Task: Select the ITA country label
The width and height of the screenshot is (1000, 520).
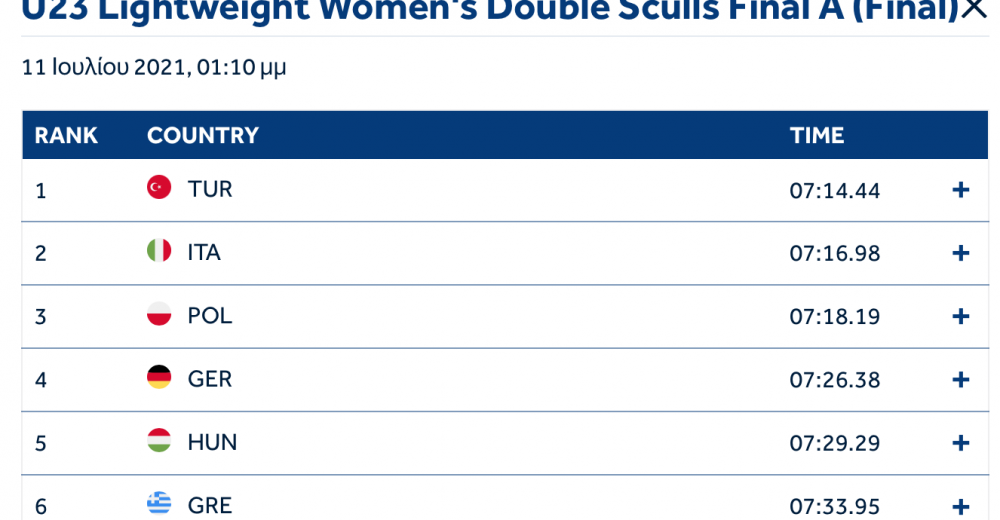Action: point(204,252)
